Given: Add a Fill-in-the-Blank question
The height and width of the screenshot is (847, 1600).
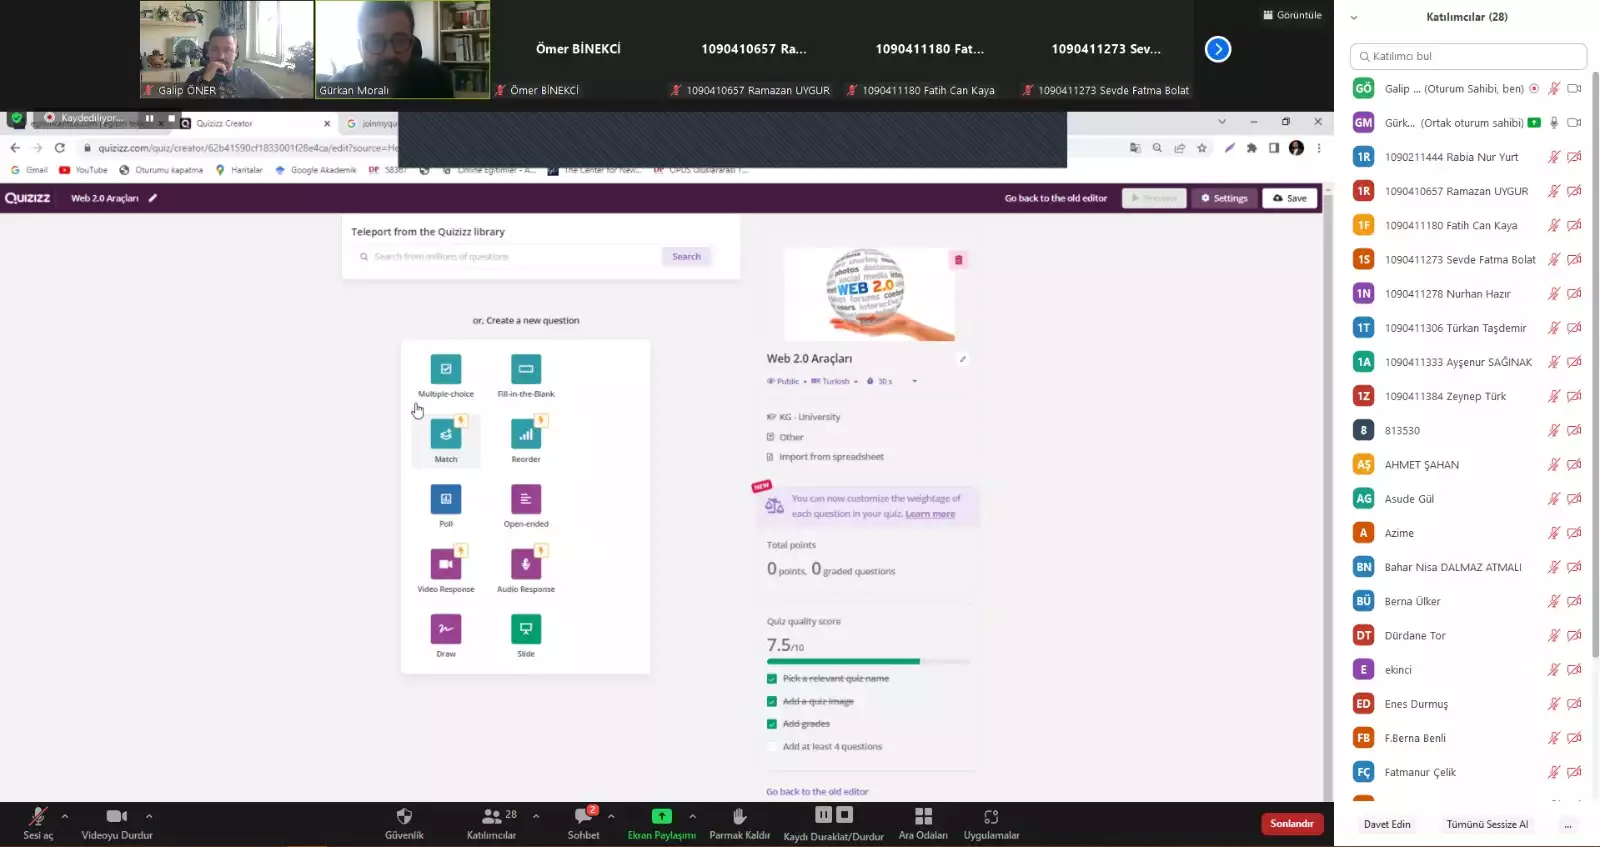Looking at the screenshot, I should pyautogui.click(x=526, y=375).
